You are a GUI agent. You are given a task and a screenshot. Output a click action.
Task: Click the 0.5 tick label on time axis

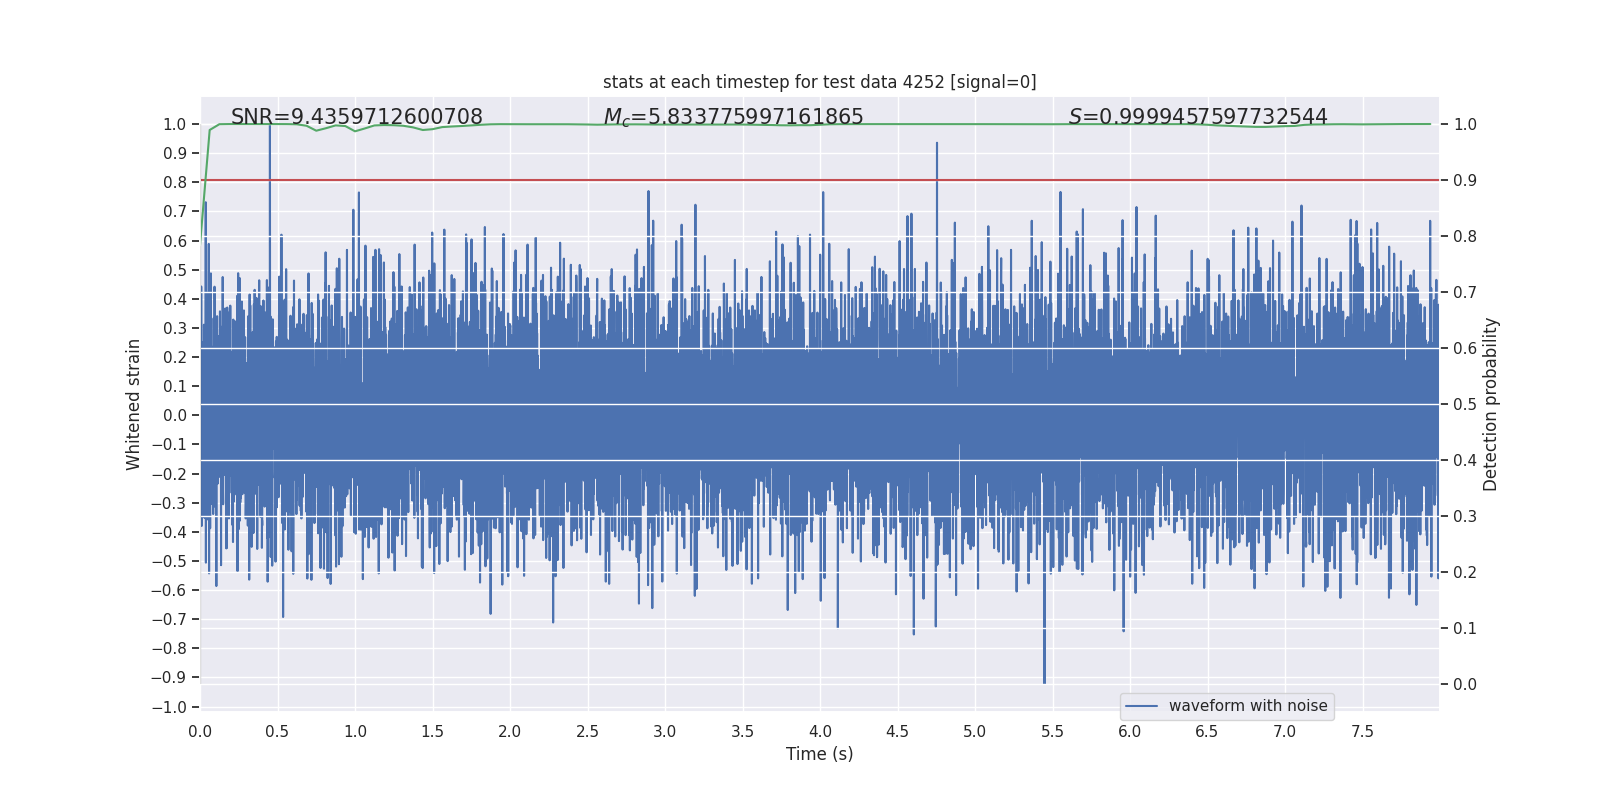[277, 731]
